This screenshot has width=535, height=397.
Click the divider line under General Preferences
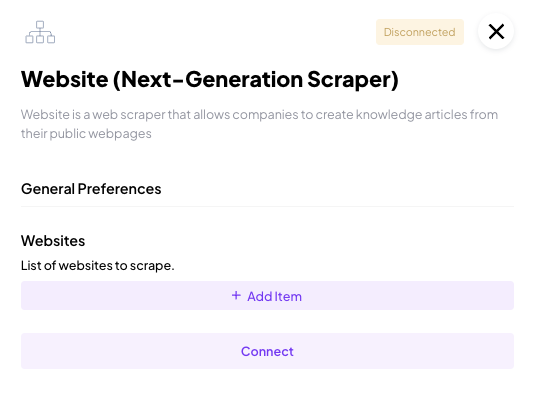coord(268,206)
